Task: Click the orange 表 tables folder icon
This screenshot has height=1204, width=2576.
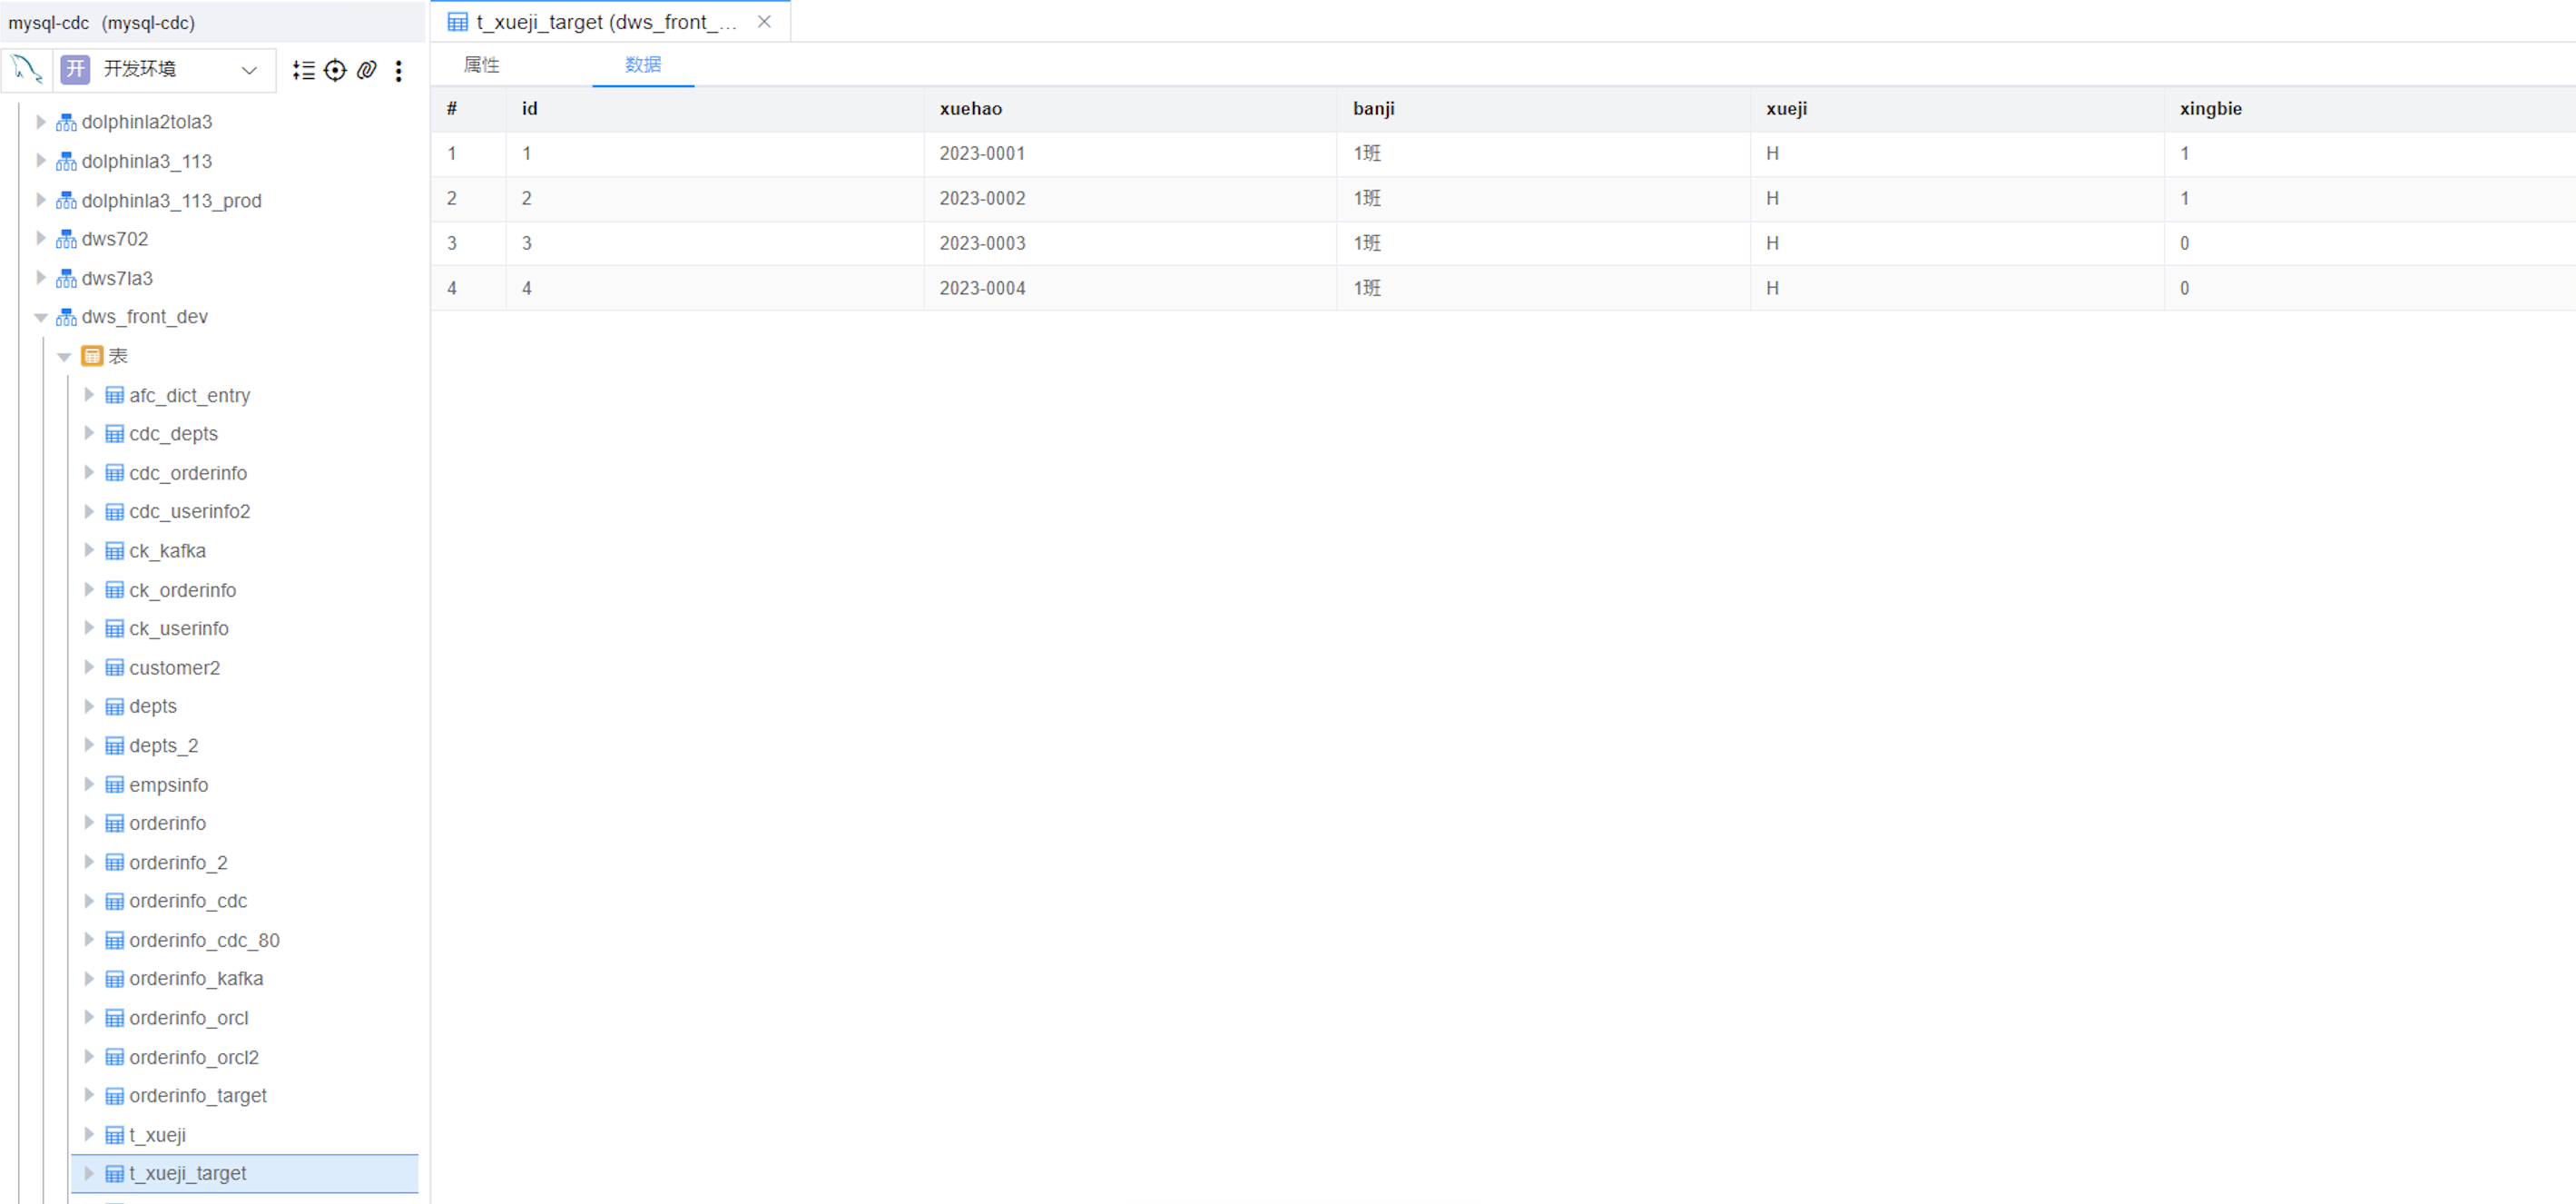Action: [x=92, y=356]
